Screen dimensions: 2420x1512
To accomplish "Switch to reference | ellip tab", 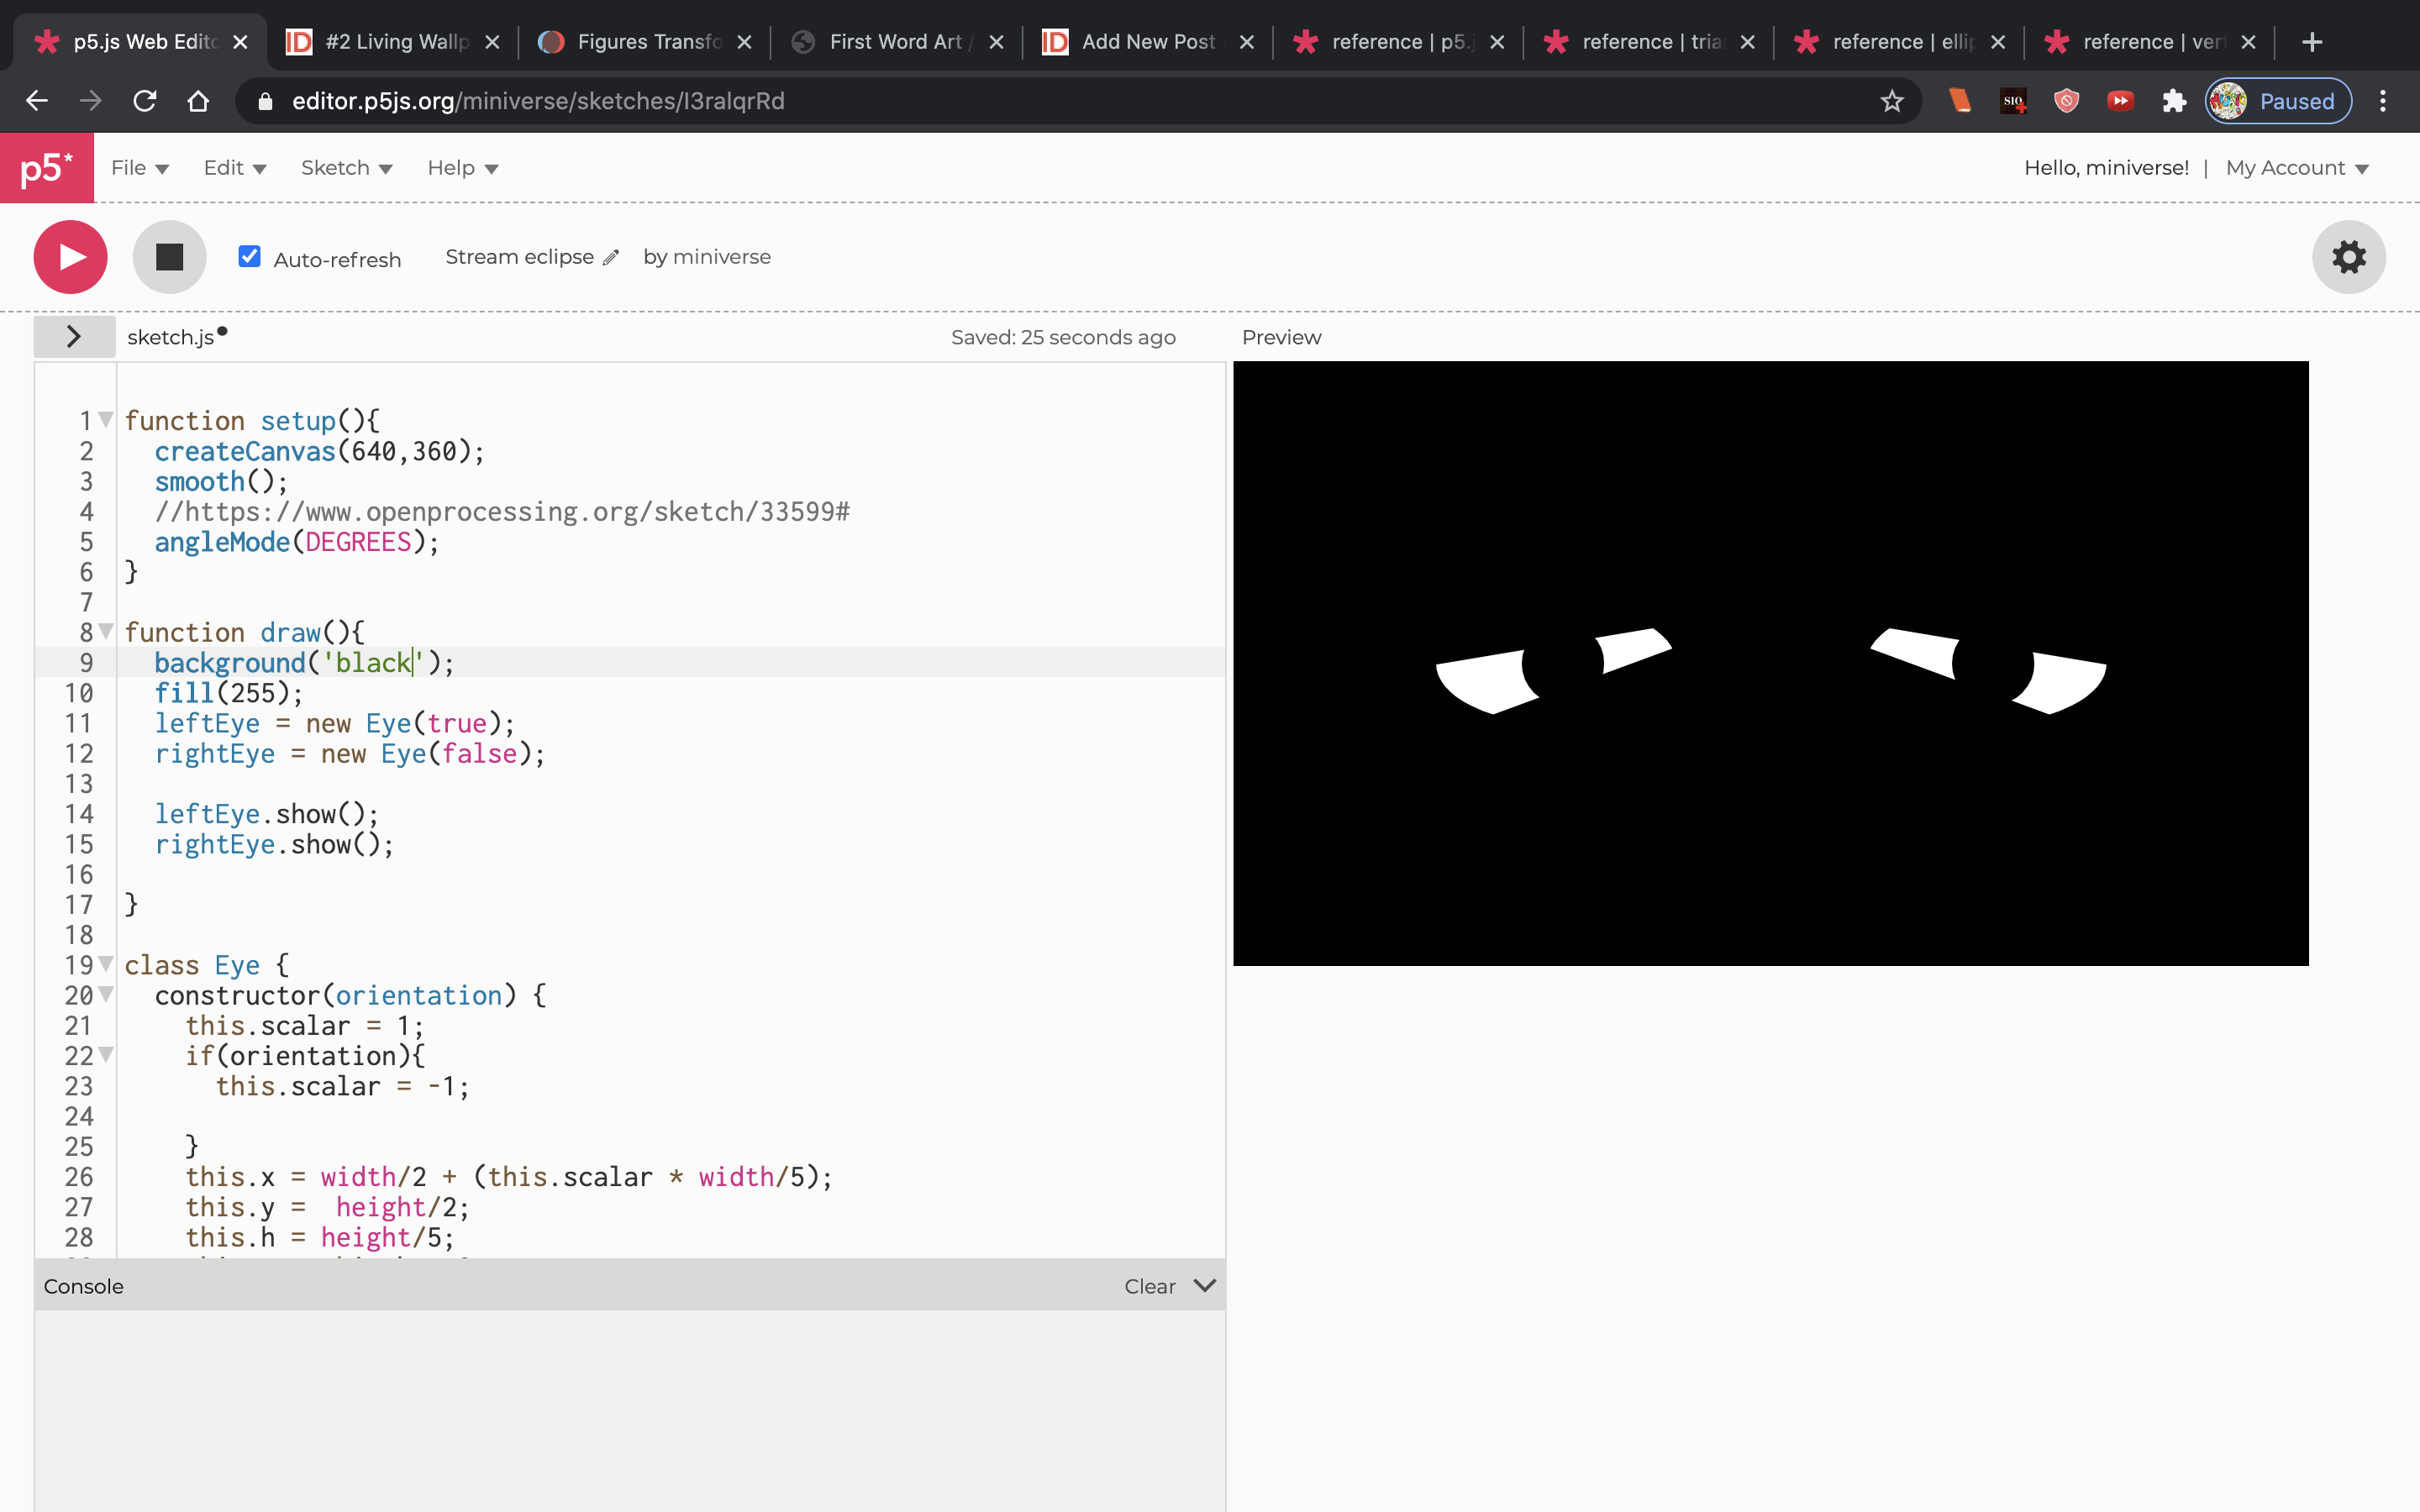I will coord(1899,42).
